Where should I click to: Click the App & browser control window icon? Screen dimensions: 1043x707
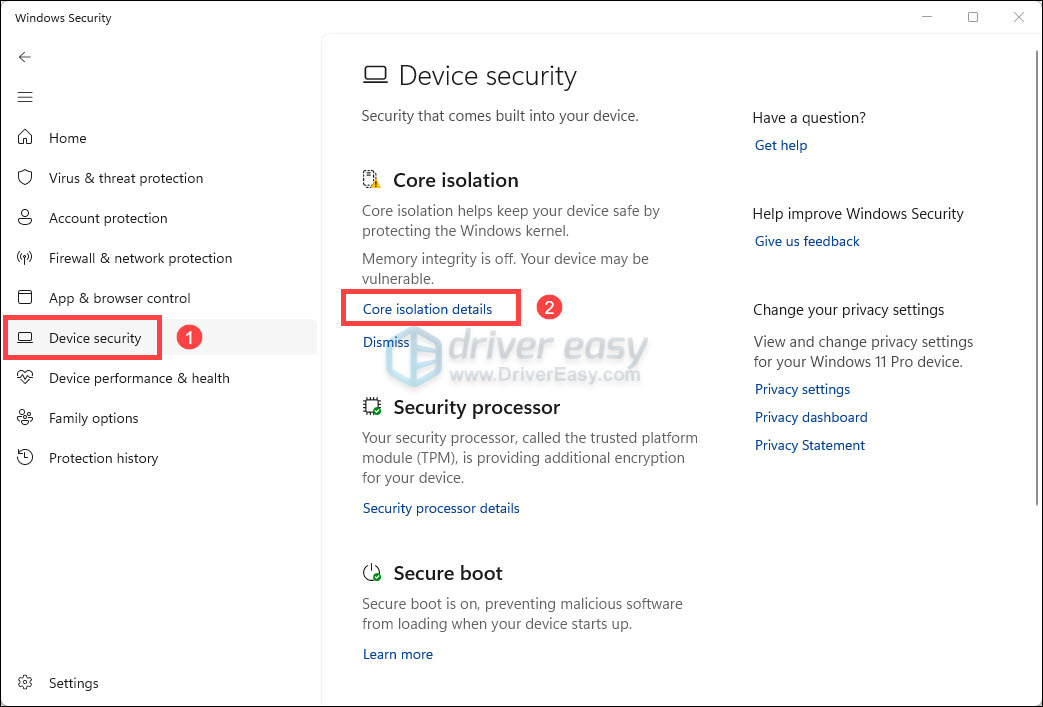tap(25, 297)
